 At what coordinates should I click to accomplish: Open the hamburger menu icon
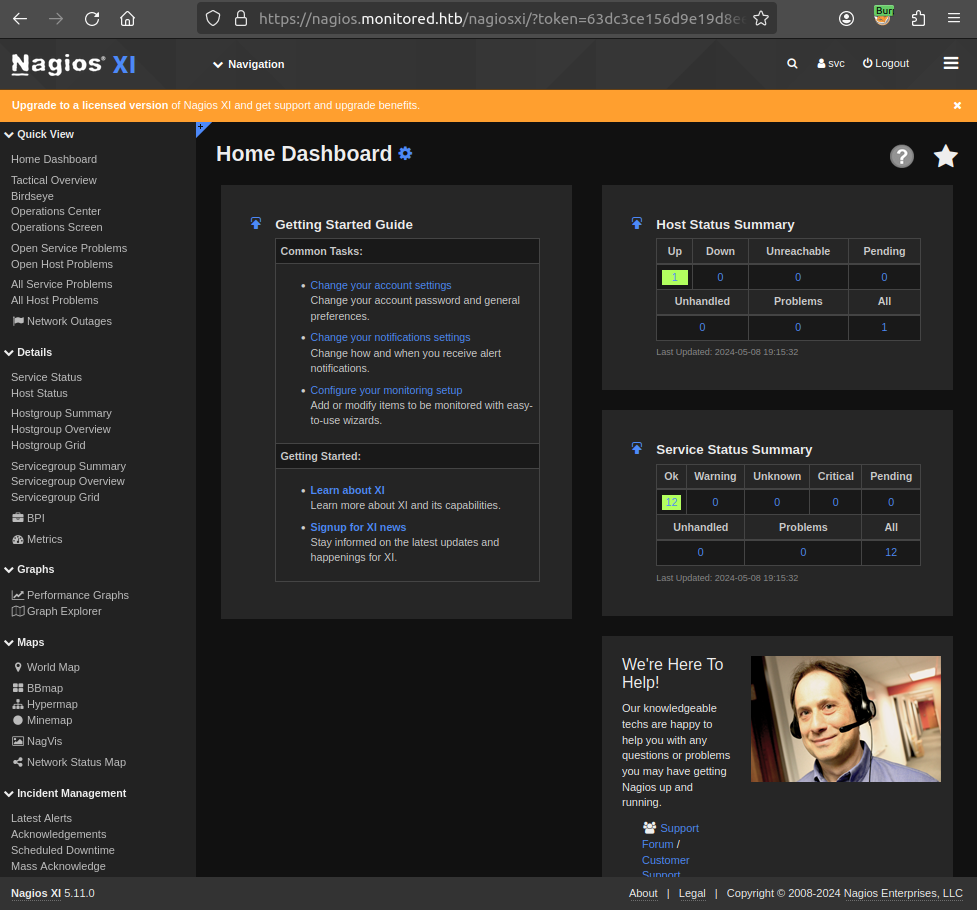point(950,64)
